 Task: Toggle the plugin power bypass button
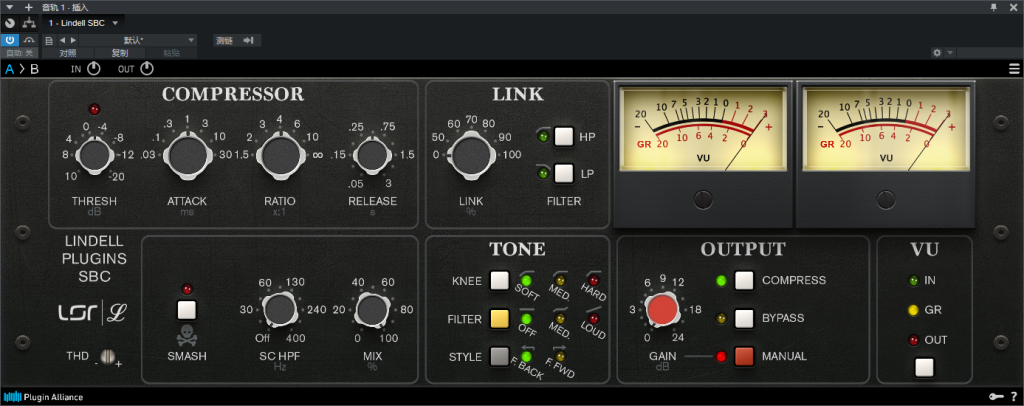[x=10, y=40]
